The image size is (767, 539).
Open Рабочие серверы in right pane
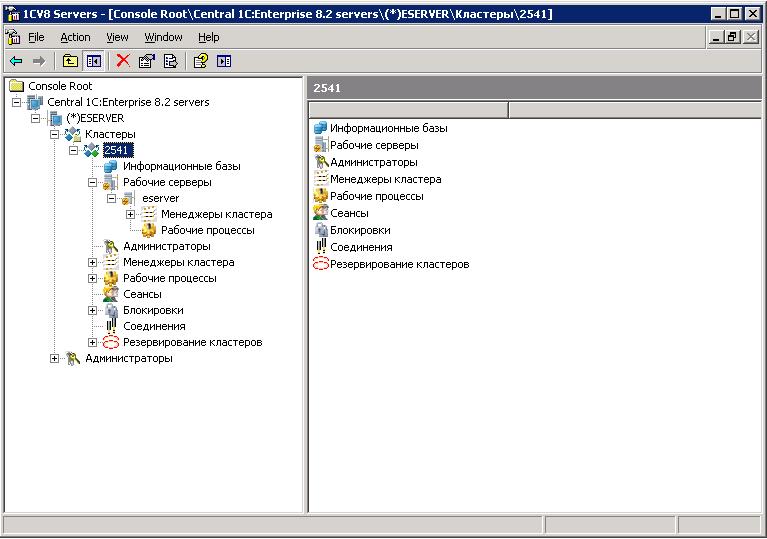click(374, 145)
